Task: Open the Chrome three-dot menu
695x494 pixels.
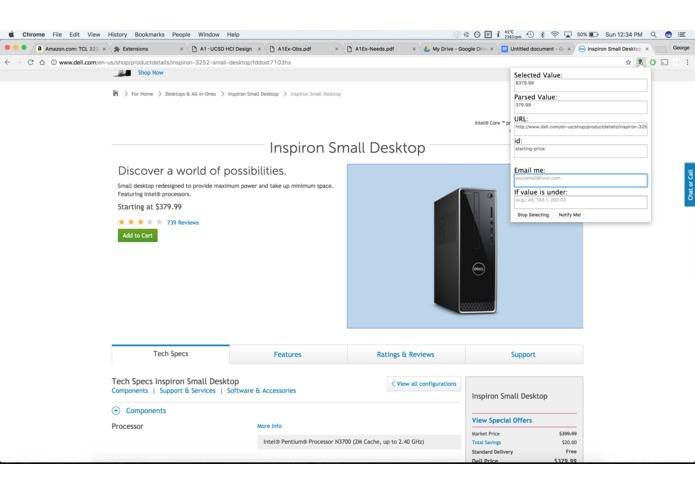Action: [x=687, y=62]
